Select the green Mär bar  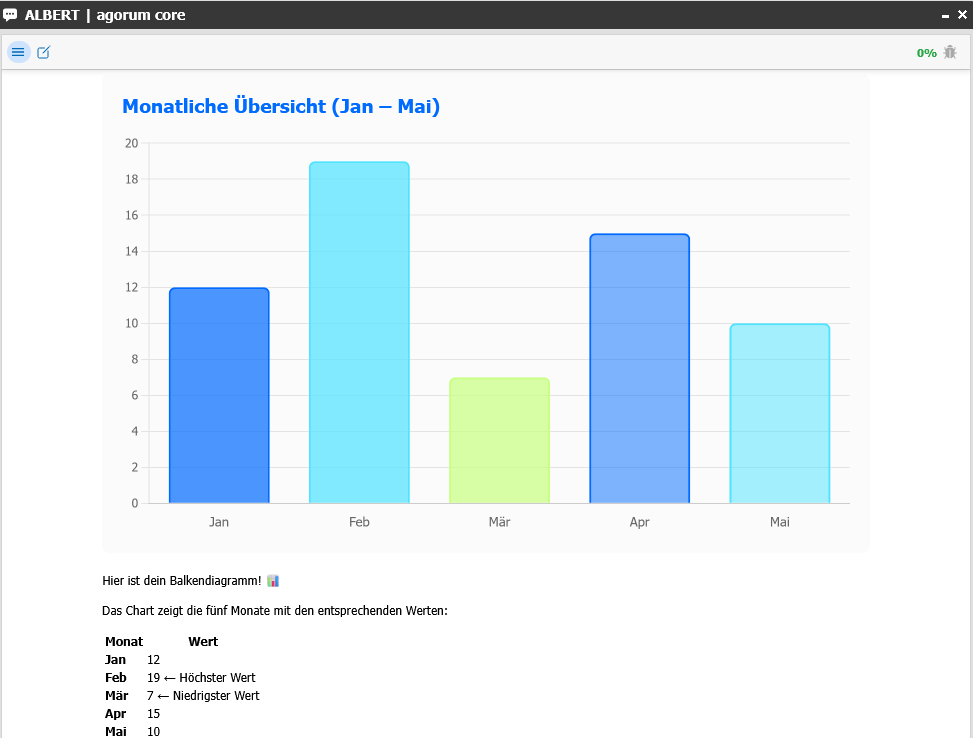(x=499, y=441)
